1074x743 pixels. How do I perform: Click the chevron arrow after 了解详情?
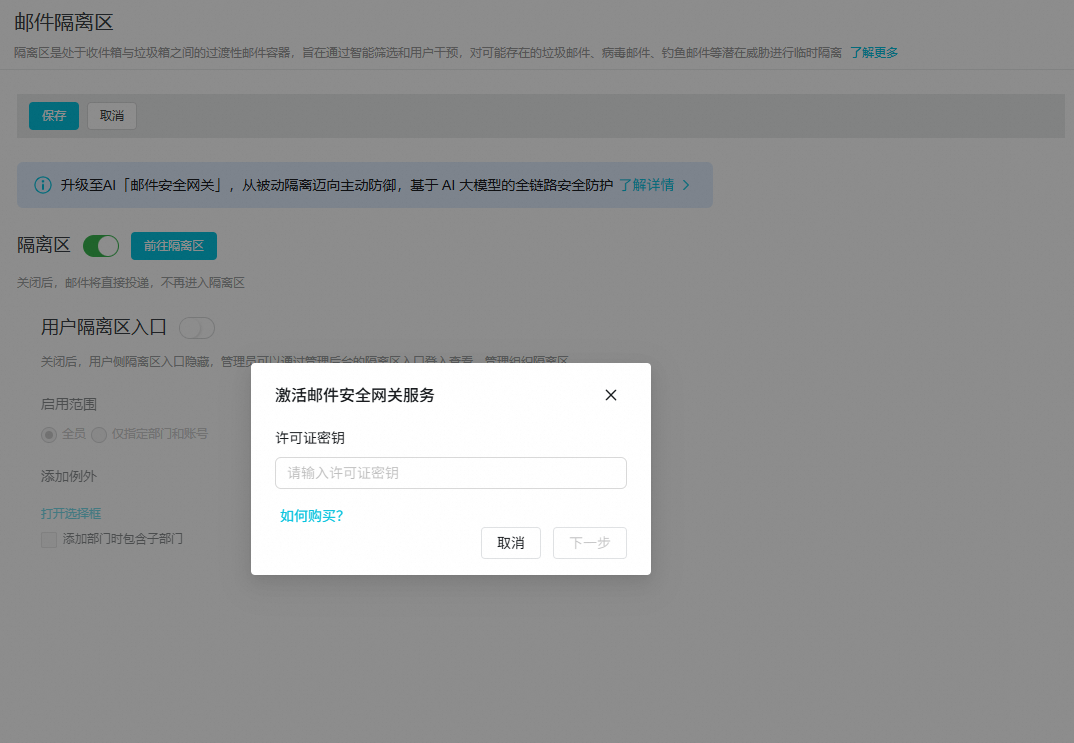click(x=686, y=185)
